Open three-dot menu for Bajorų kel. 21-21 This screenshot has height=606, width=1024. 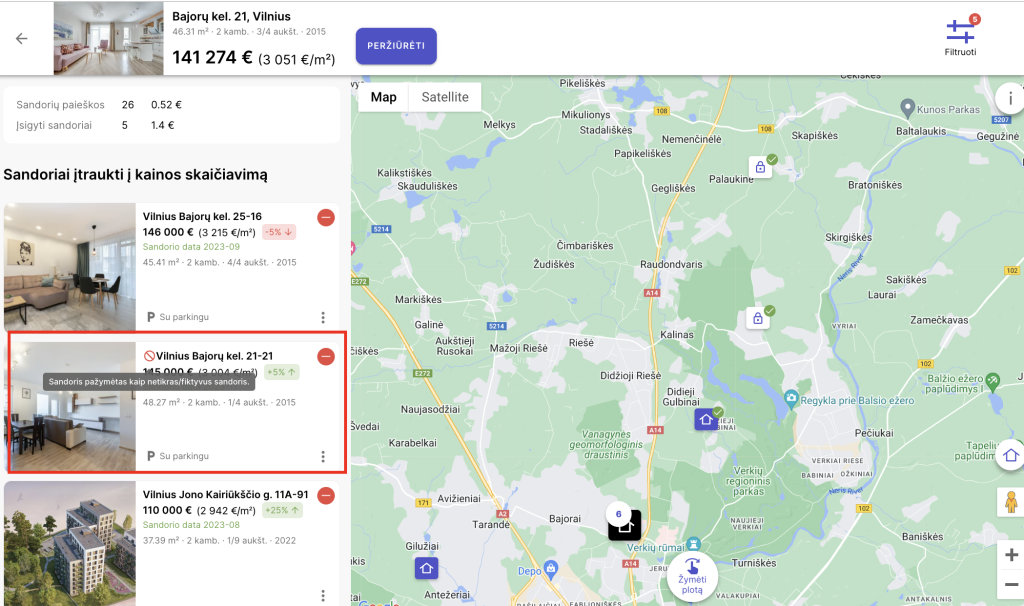323,456
